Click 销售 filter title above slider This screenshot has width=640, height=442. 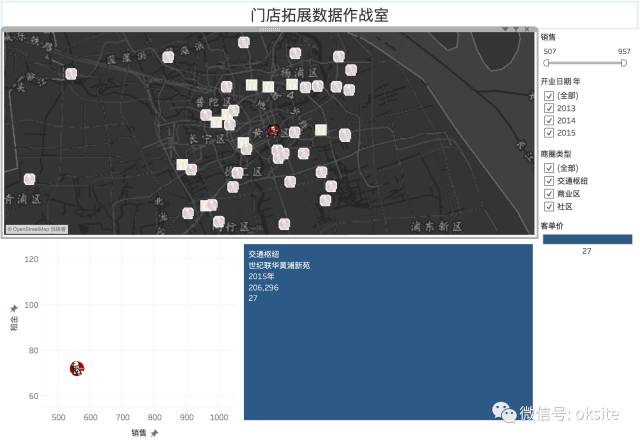[x=548, y=37]
